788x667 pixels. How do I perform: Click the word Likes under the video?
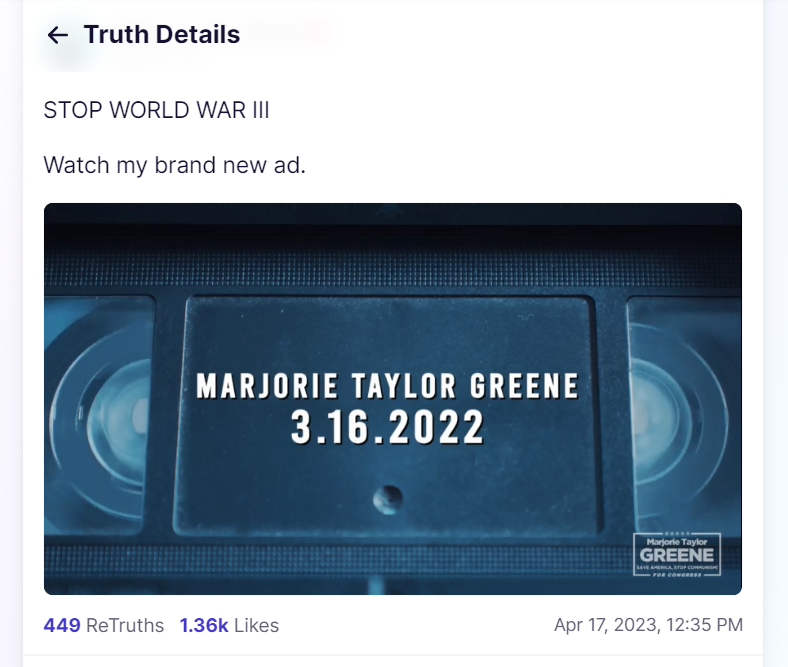tap(256, 625)
